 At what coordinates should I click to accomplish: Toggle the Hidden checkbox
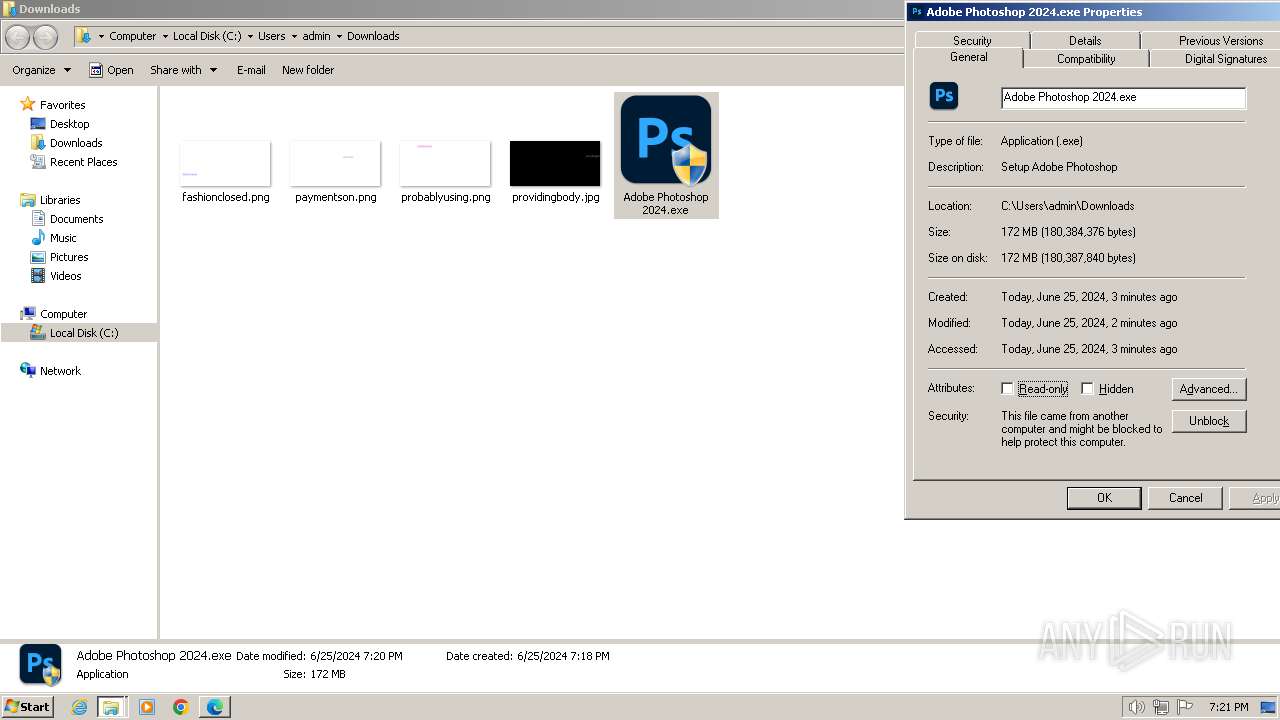(x=1087, y=389)
